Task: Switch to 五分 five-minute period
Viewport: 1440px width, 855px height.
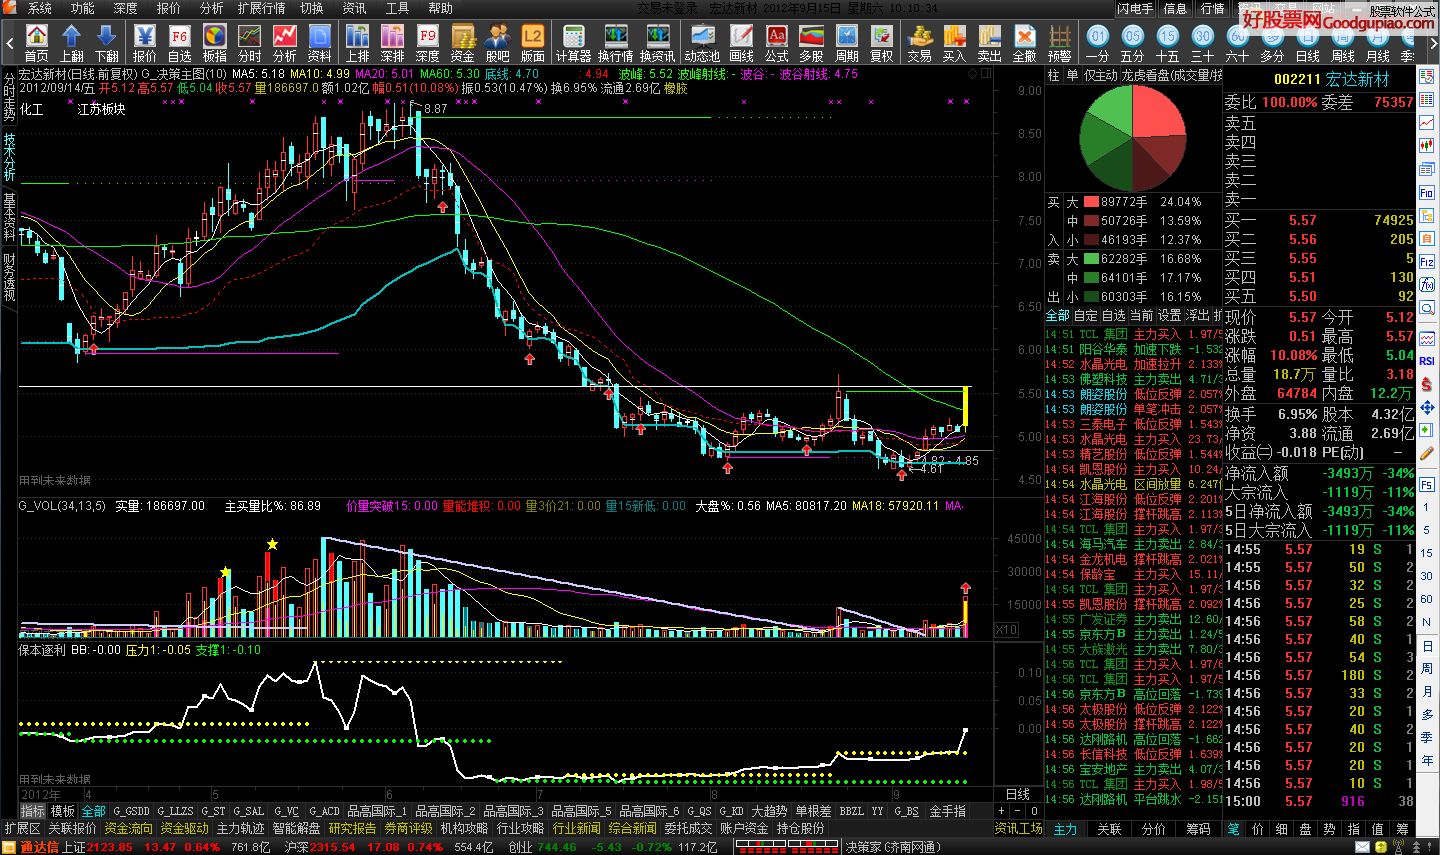Action: (x=1133, y=43)
